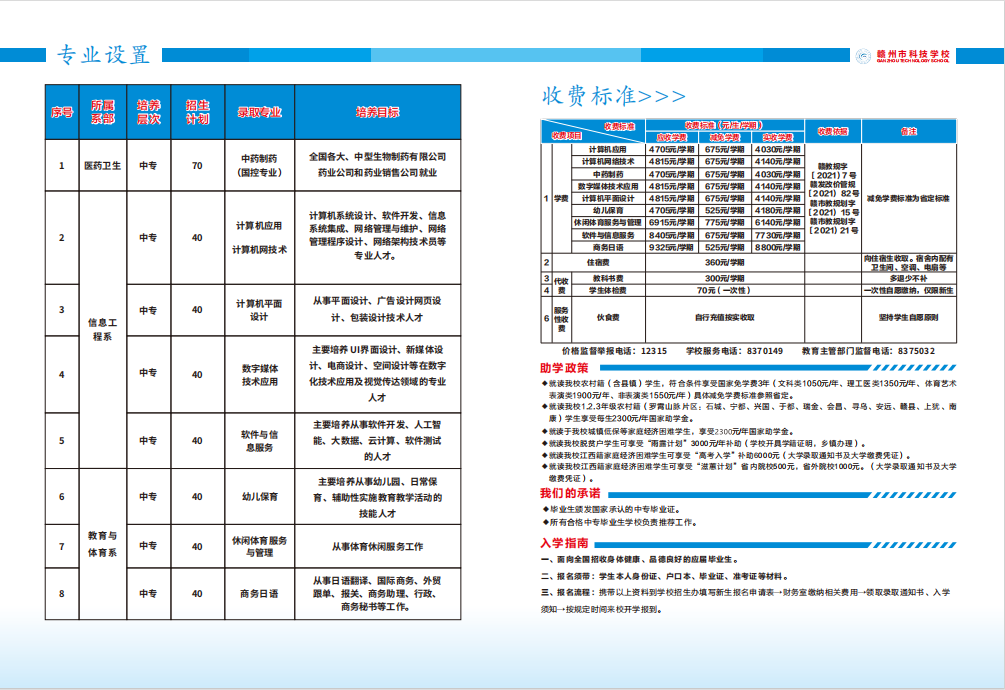This screenshot has height=690, width=1005.
Task: Click the 信息工程系 department cell
Action: 103,329
